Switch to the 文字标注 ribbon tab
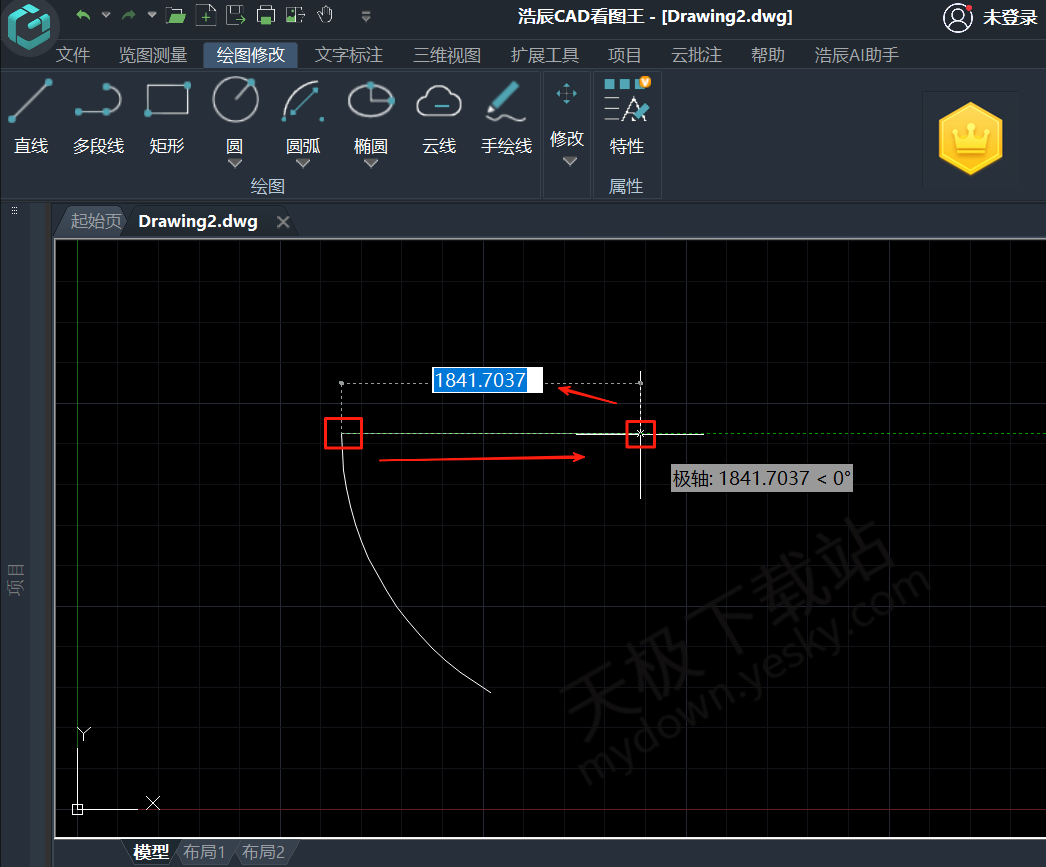This screenshot has height=867, width=1046. pyautogui.click(x=349, y=55)
